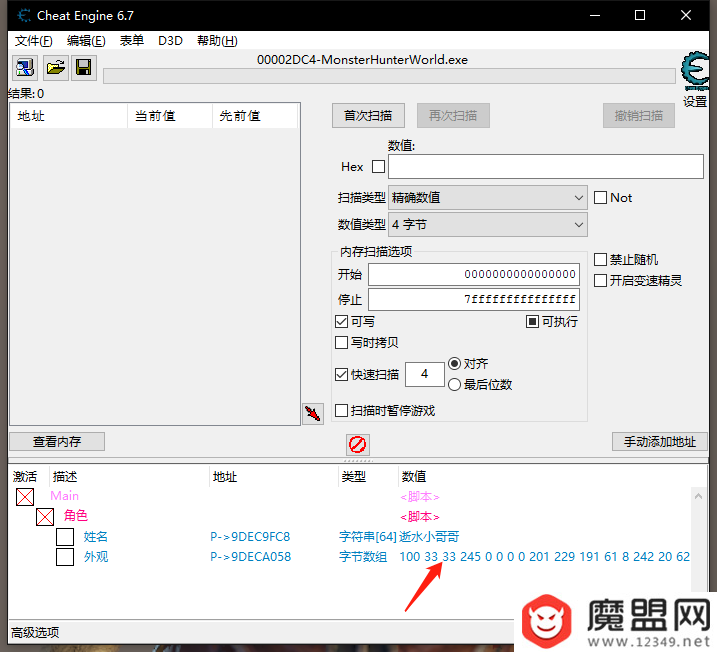Viewport: 717px width, 652px height.
Task: Click the 激活 column header
Action: click(x=25, y=477)
